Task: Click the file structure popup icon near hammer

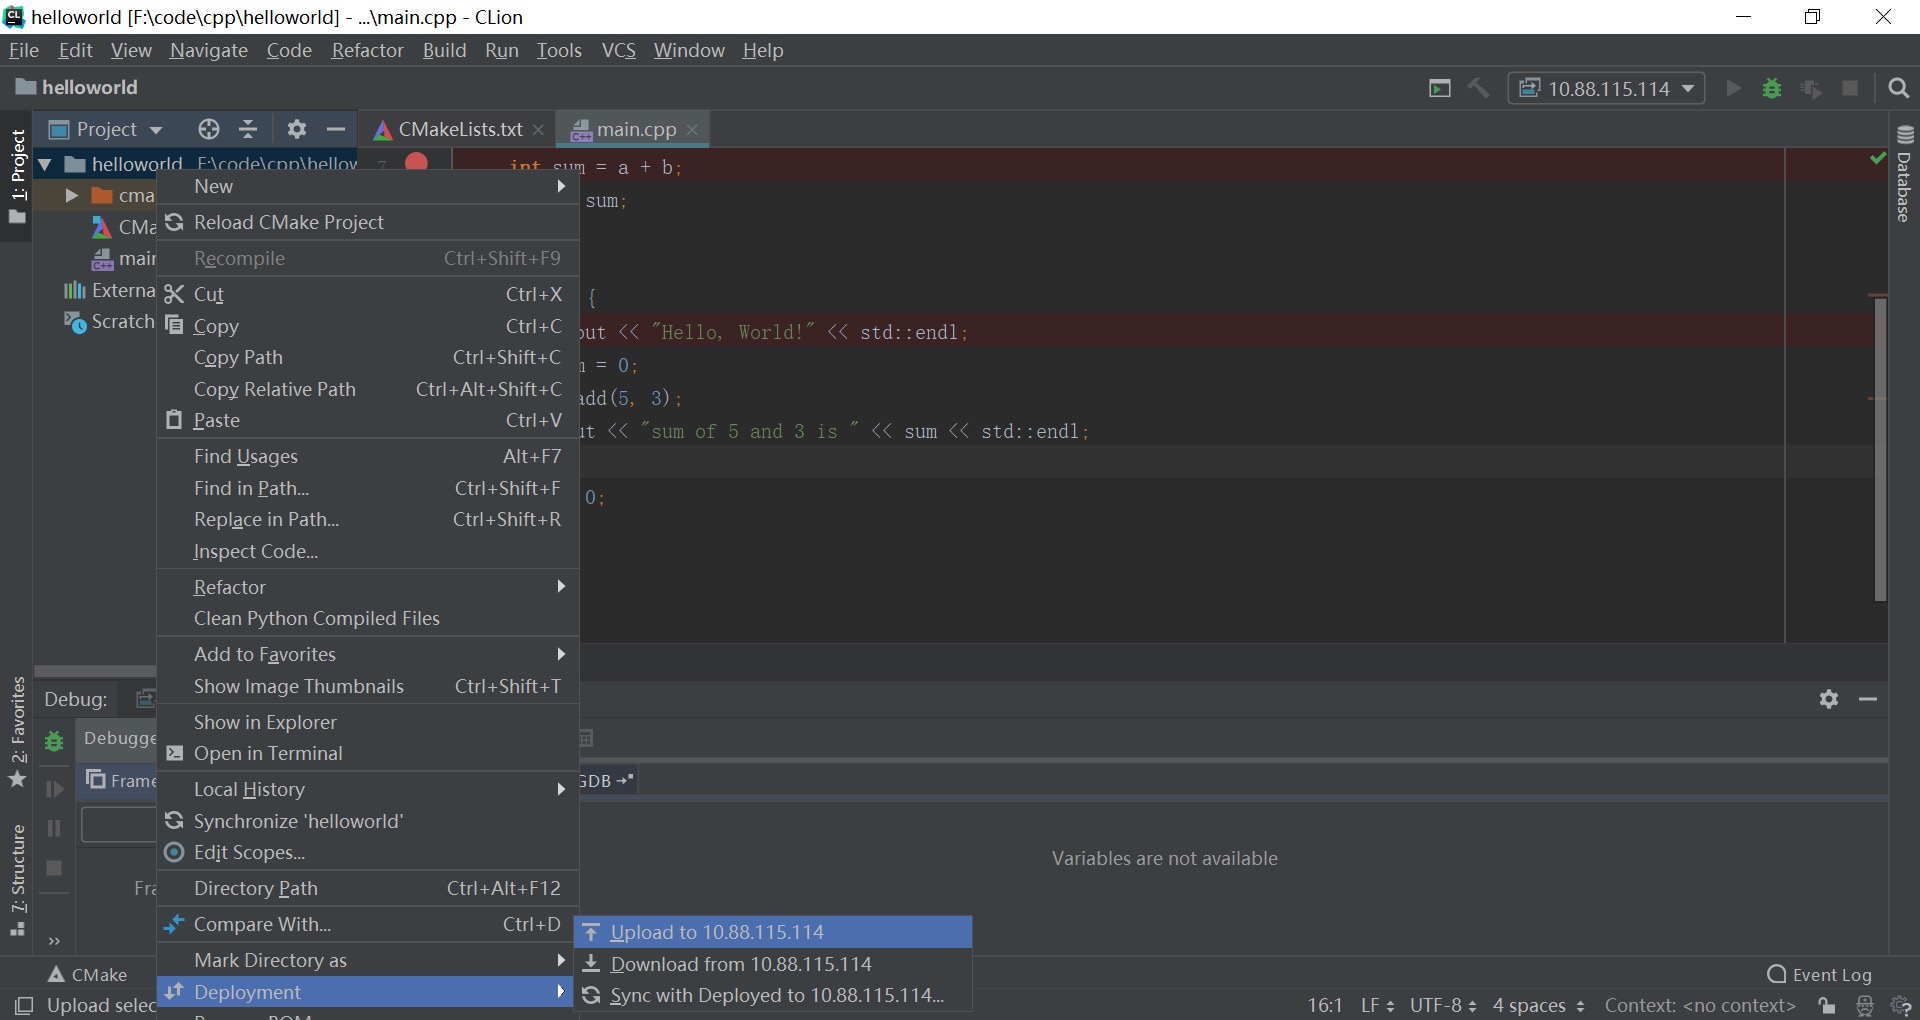Action: pyautogui.click(x=1440, y=88)
